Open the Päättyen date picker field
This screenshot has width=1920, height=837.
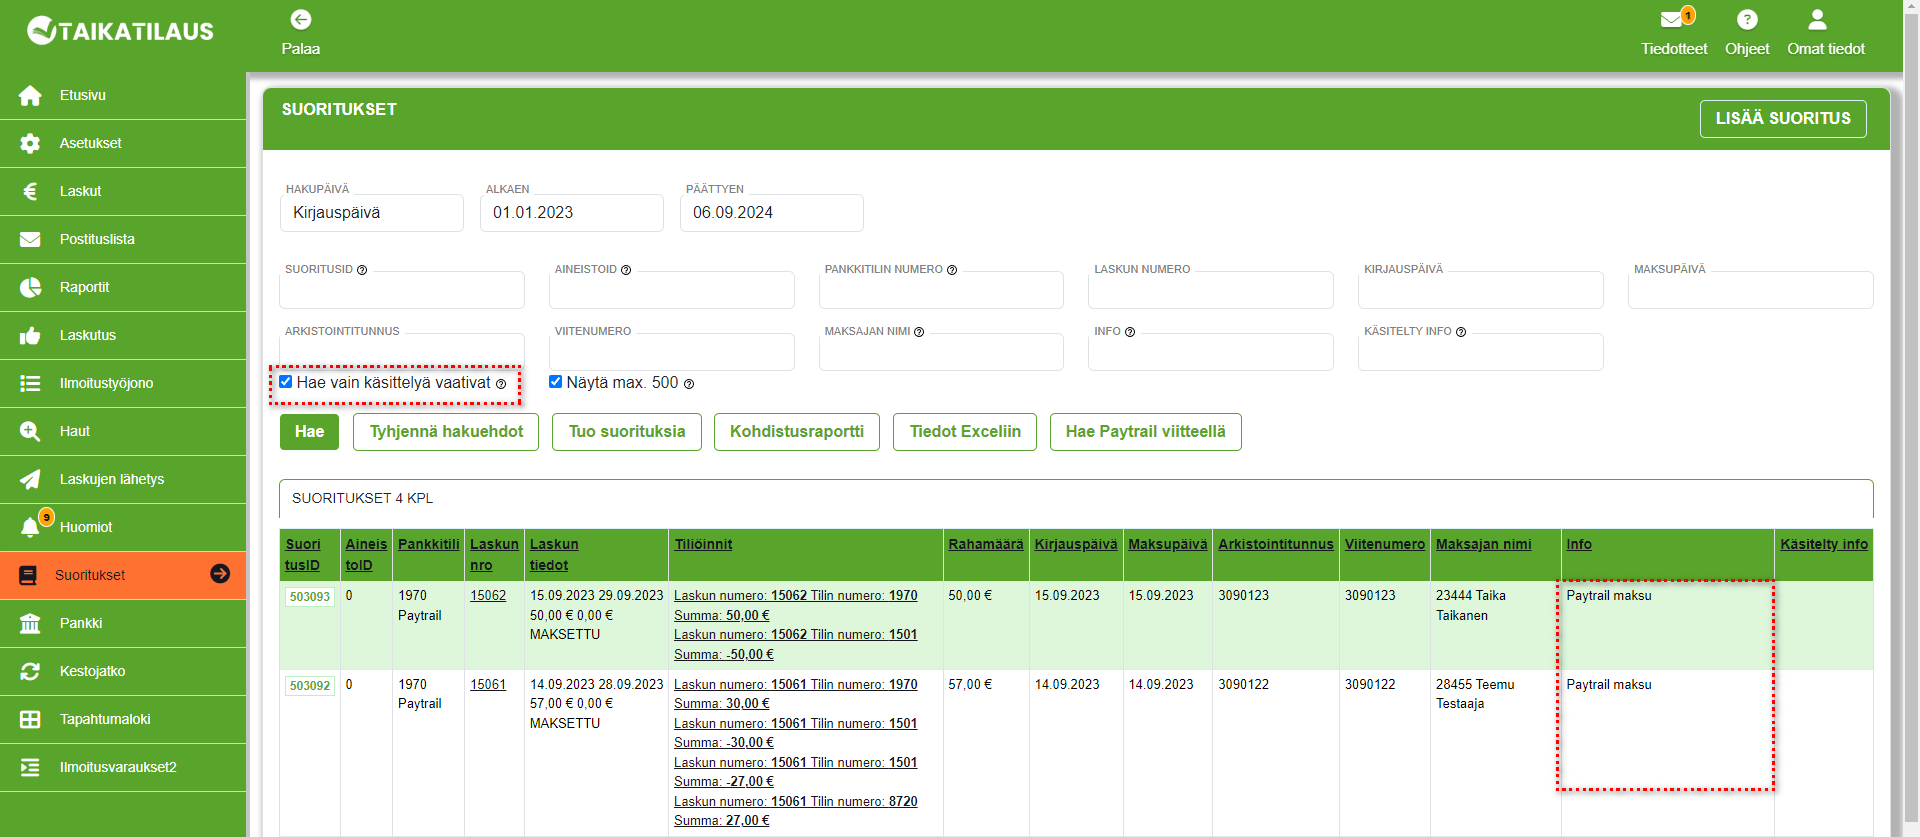771,213
